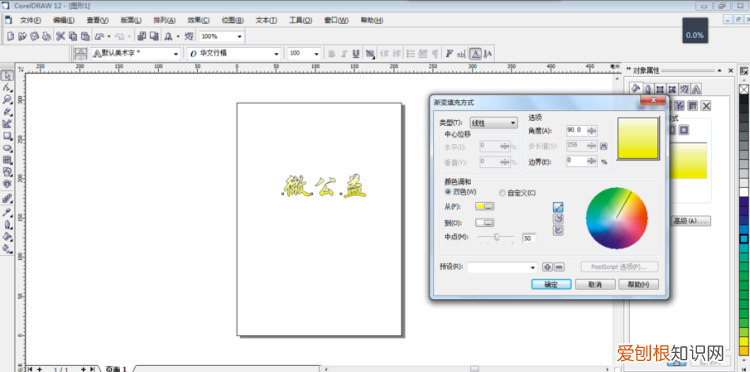Choose counterclockwise color path button
Screen dimensions: 750x372
(558, 219)
